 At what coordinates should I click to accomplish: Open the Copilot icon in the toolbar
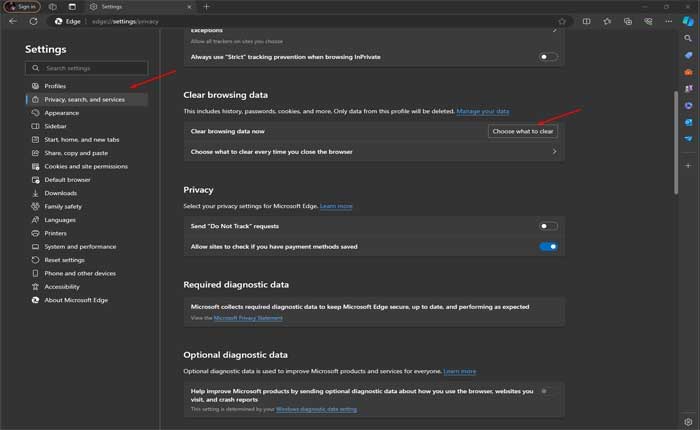688,20
